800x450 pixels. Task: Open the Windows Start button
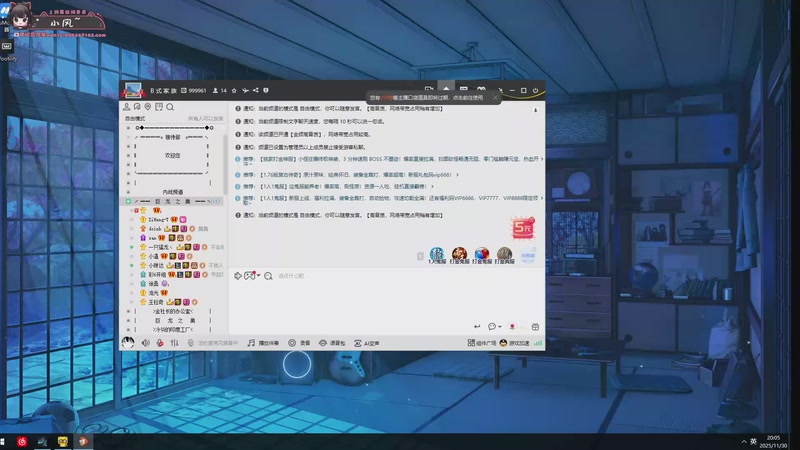pyautogui.click(x=3, y=441)
